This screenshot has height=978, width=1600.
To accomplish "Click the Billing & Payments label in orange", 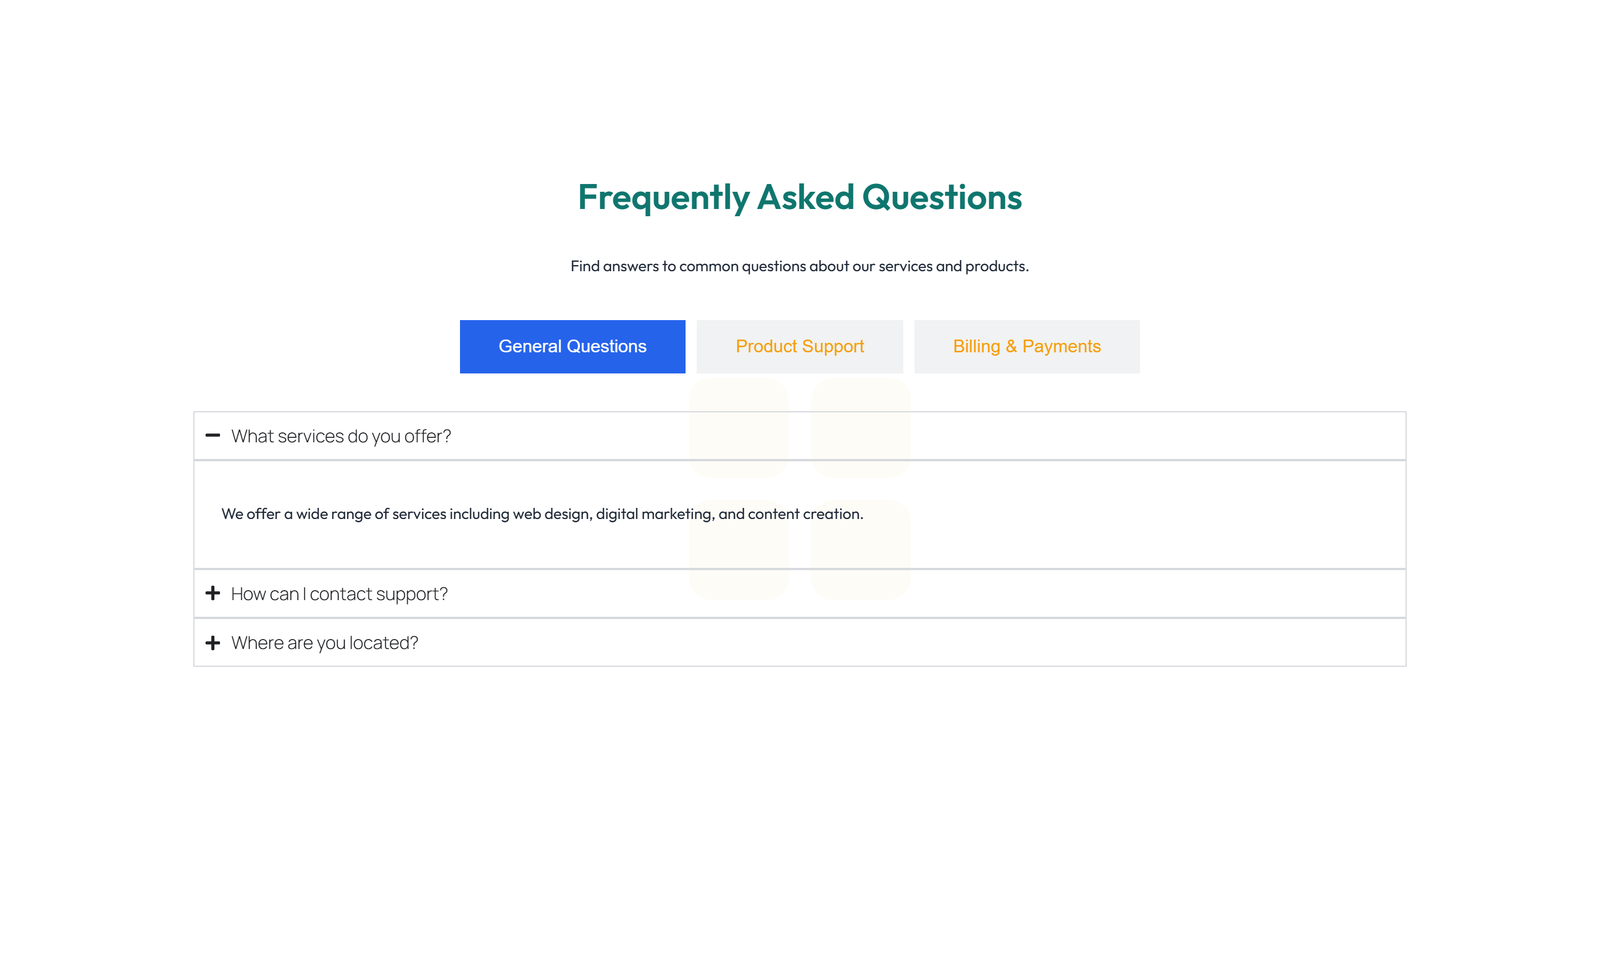I will click(1026, 346).
